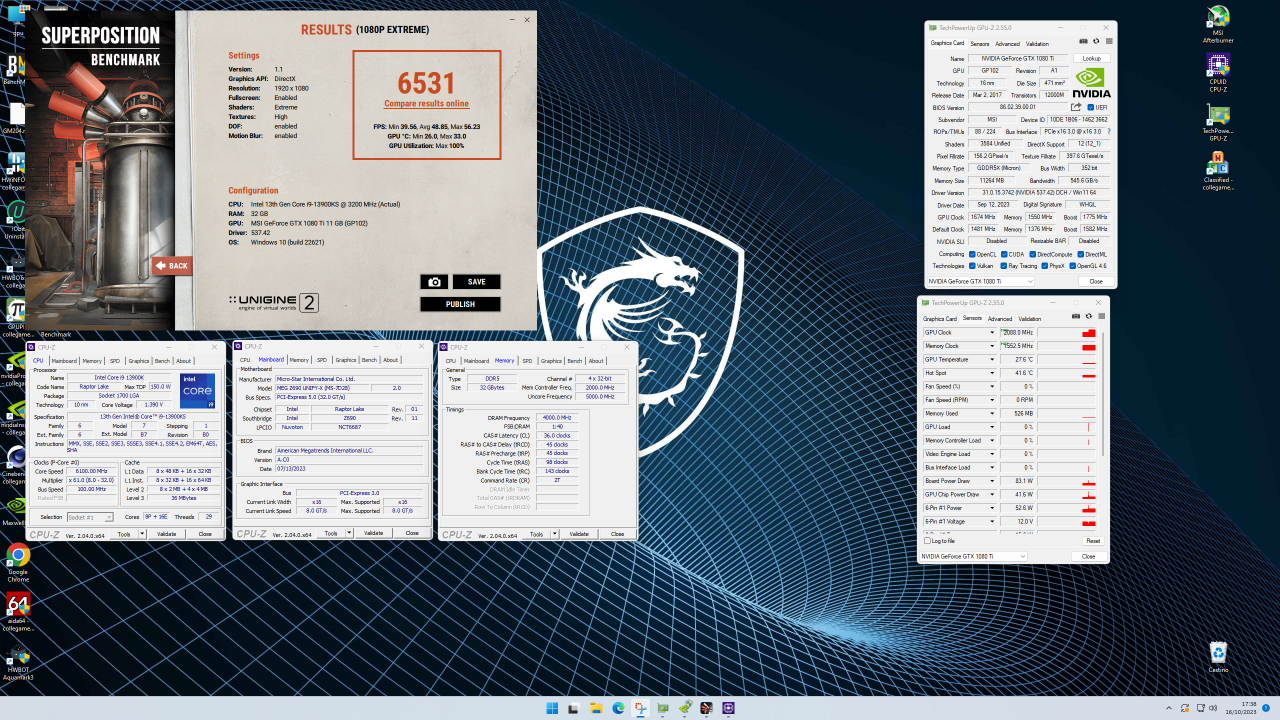Click Windows Start button on taskbar
Image resolution: width=1280 pixels, height=720 pixels.
click(552, 708)
